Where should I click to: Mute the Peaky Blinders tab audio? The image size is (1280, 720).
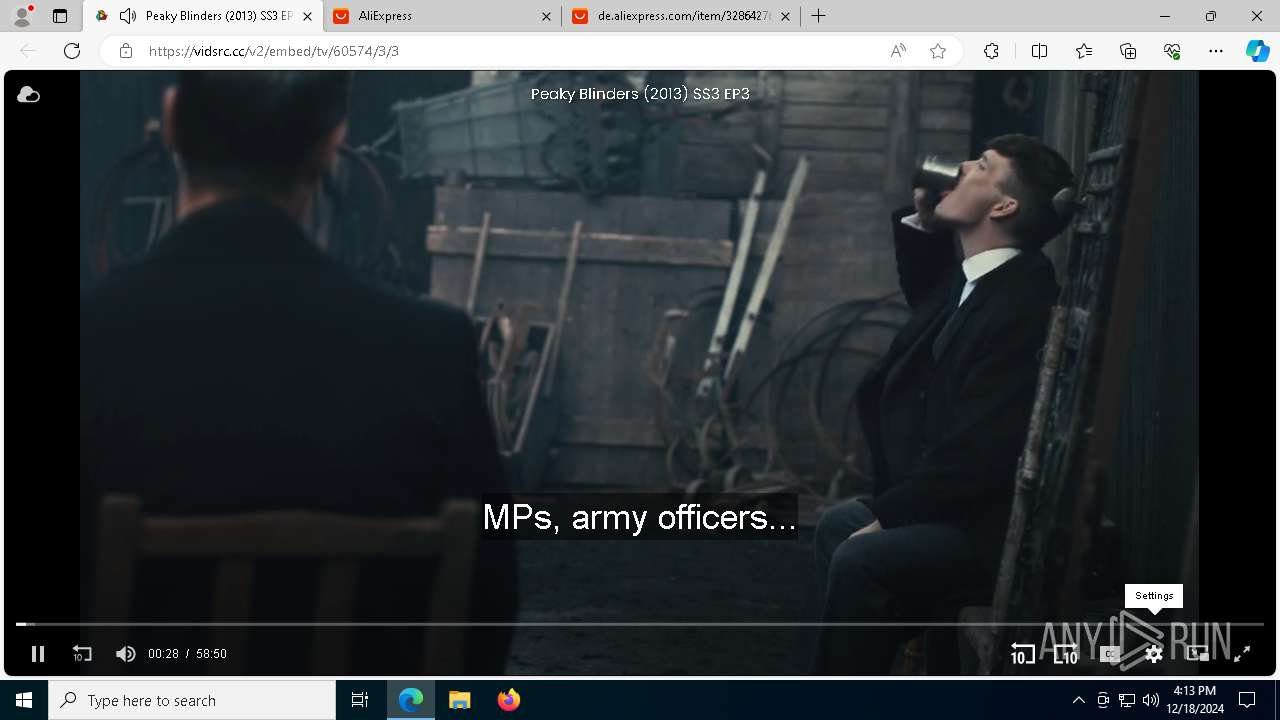coord(127,16)
